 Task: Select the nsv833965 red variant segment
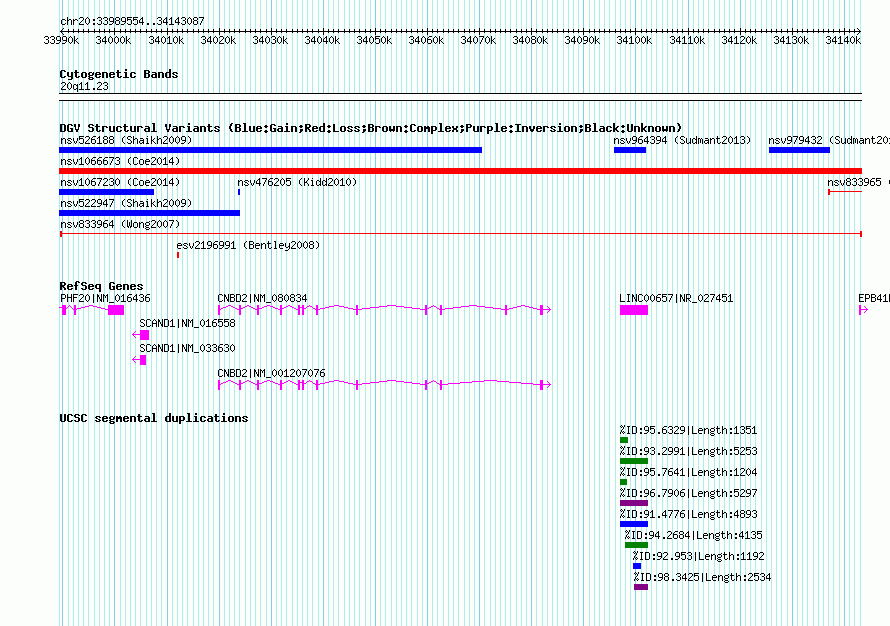(845, 192)
